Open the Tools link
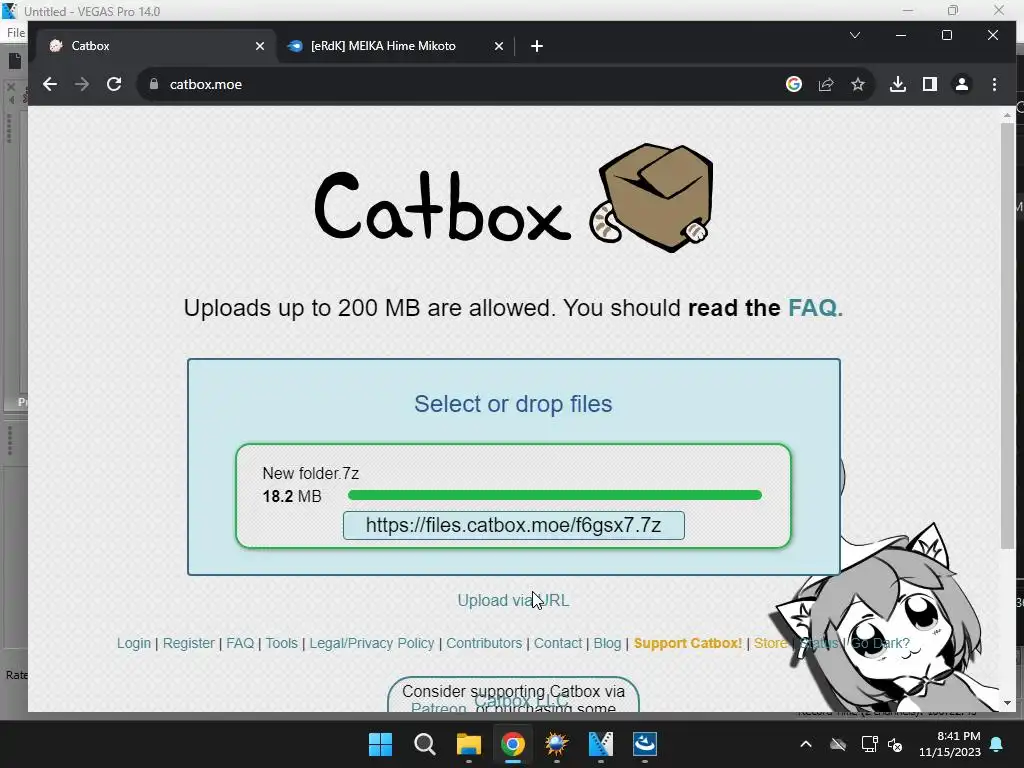This screenshot has width=1024, height=768. (x=281, y=643)
